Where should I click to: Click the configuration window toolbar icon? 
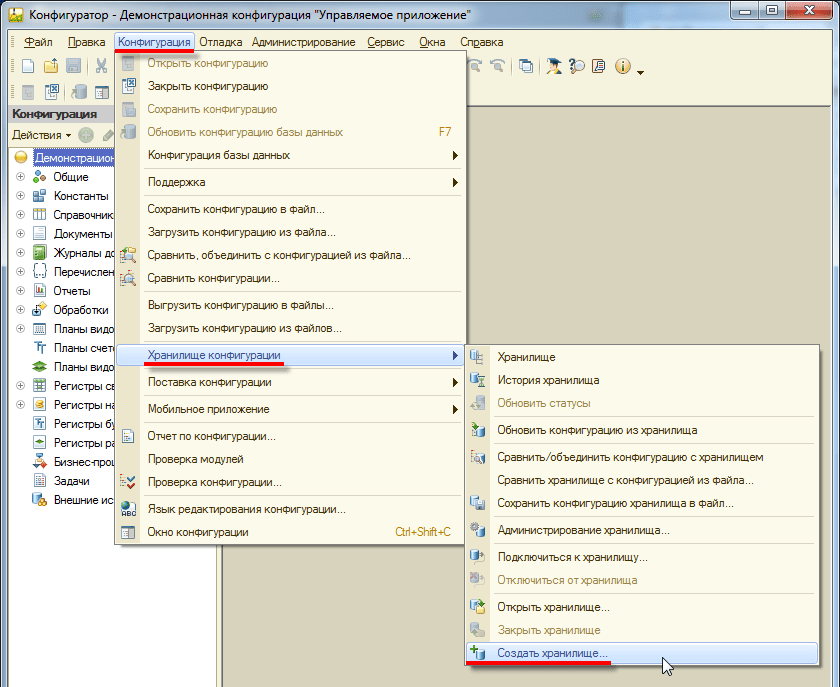(102, 92)
